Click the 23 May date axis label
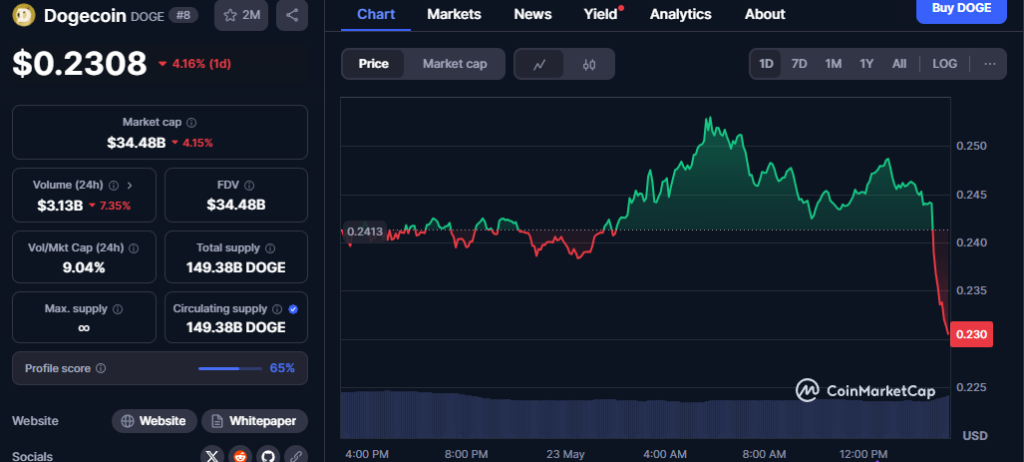 (565, 454)
